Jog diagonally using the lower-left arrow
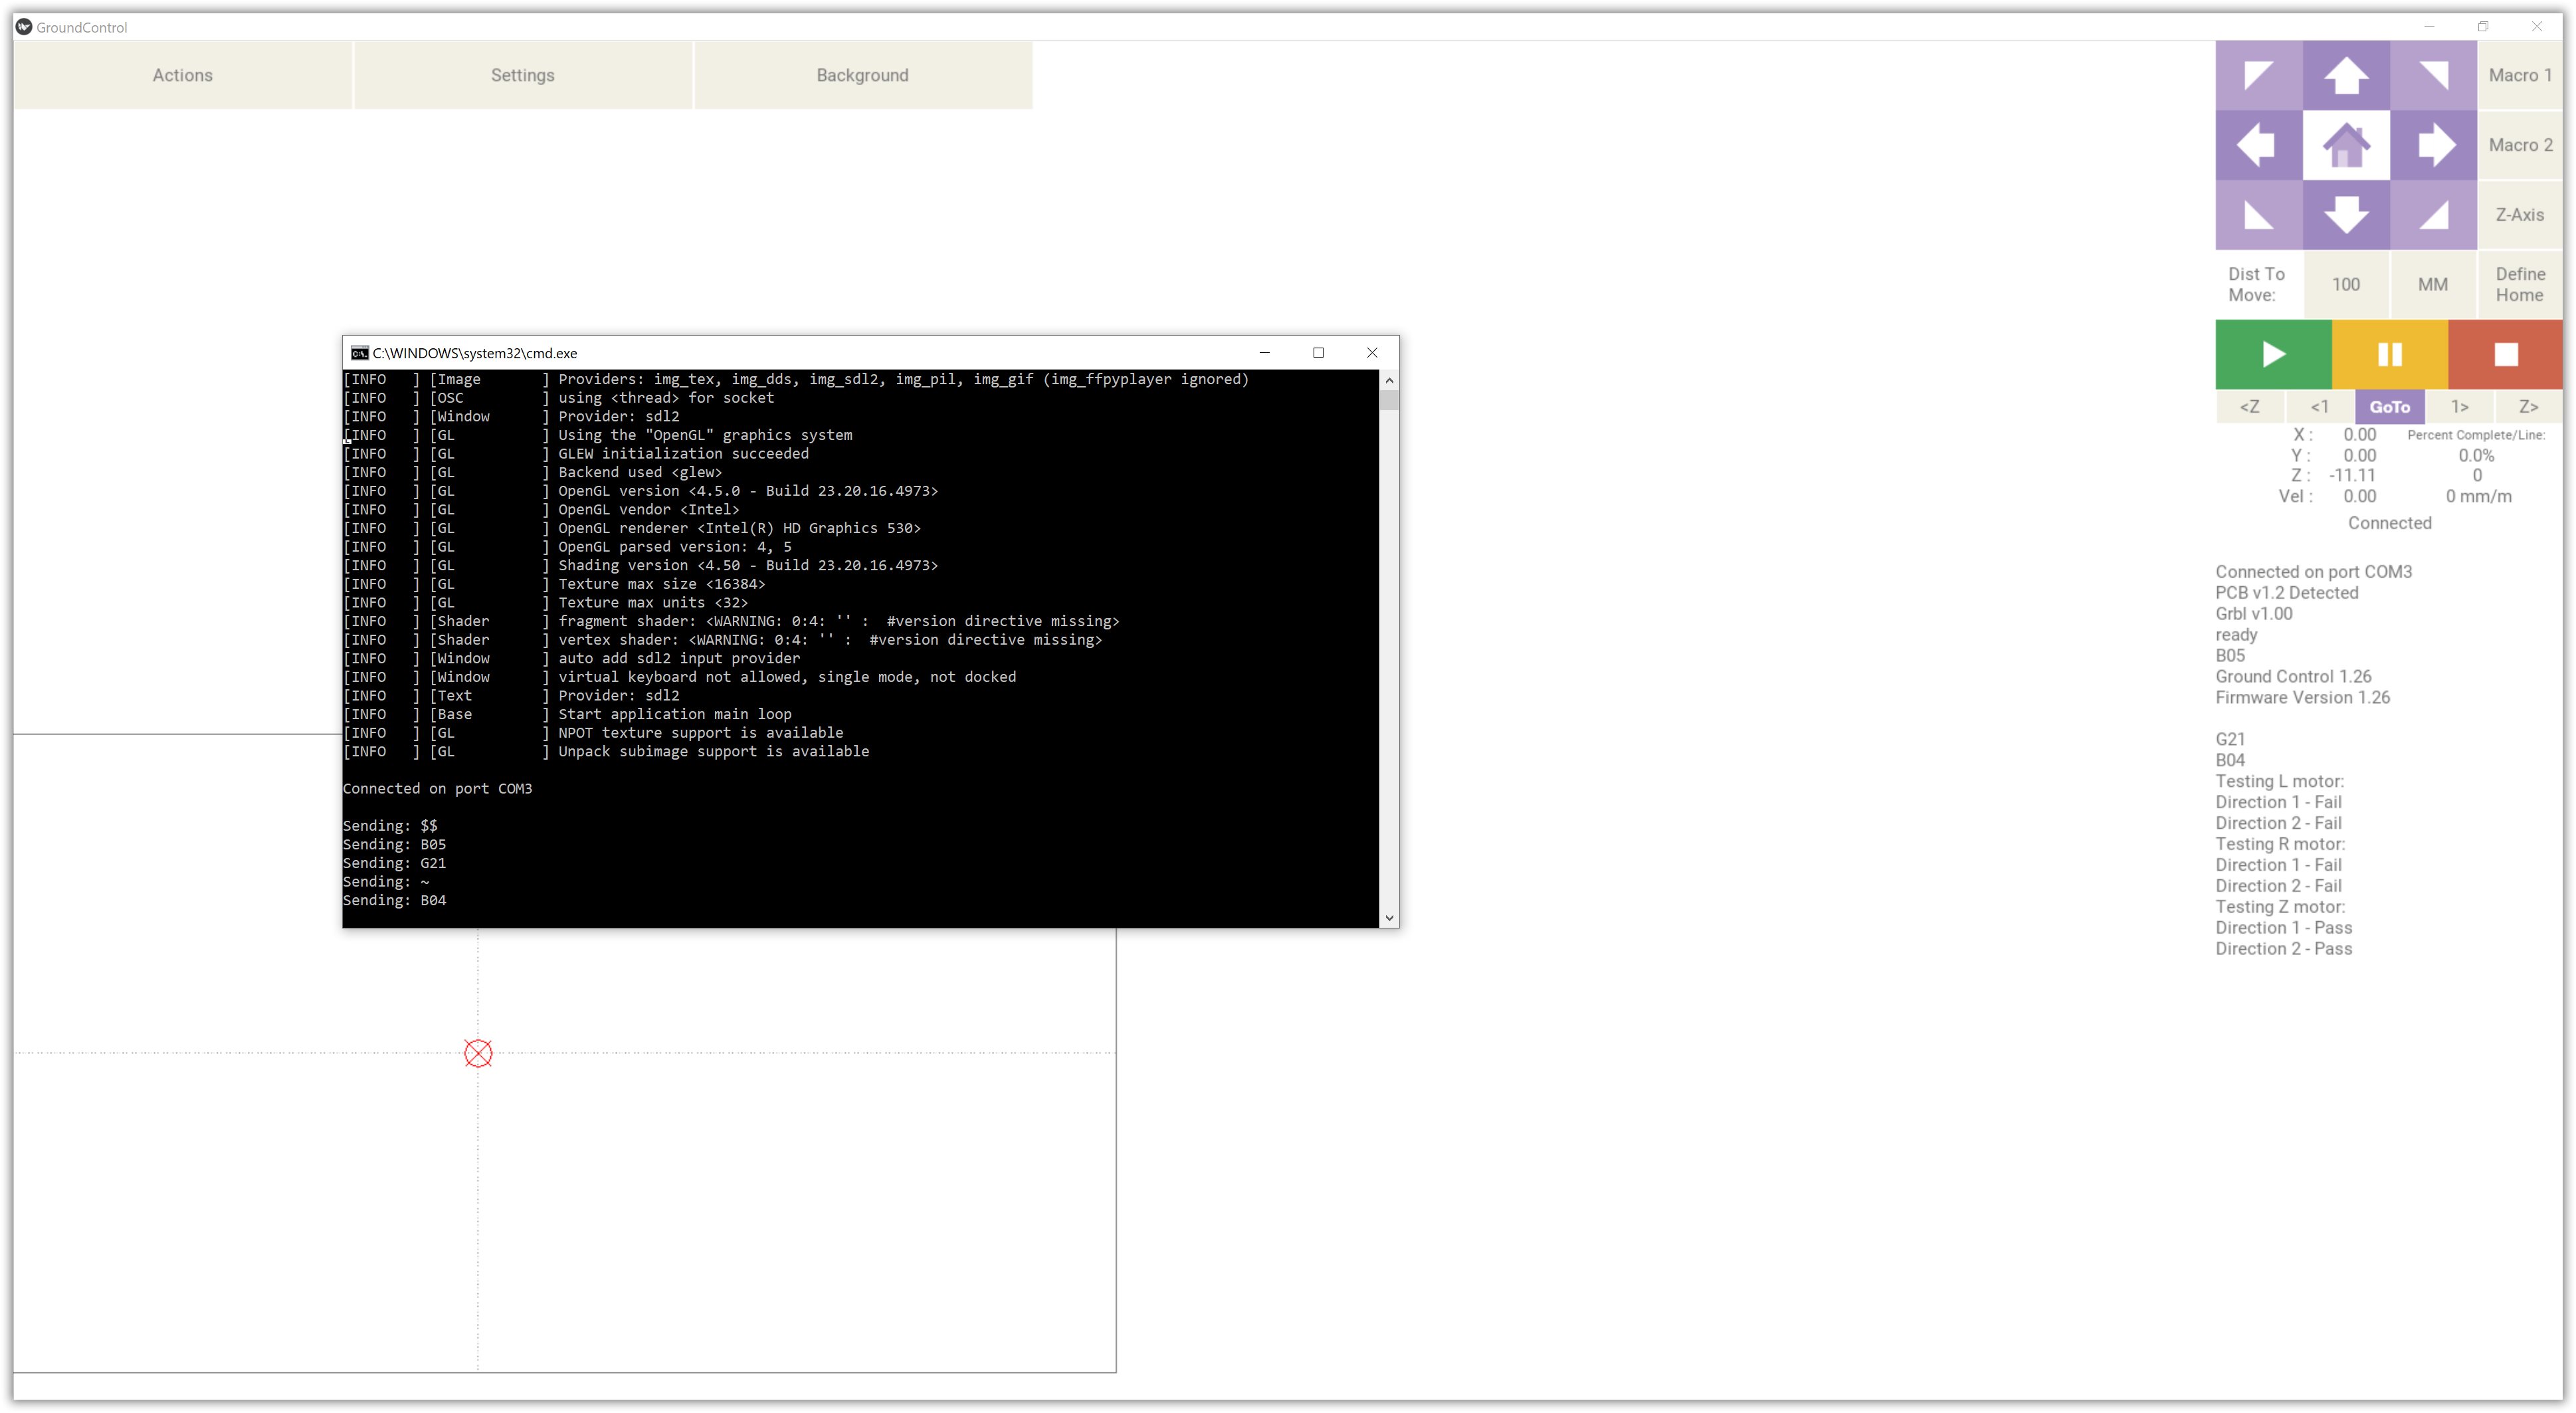Image resolution: width=2576 pixels, height=1413 pixels. tap(2258, 214)
